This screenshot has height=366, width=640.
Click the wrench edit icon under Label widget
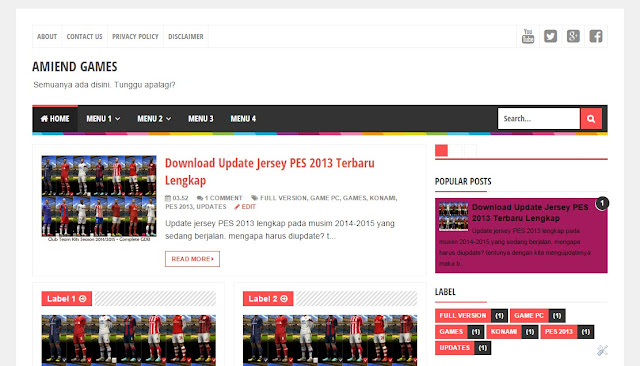(x=602, y=350)
